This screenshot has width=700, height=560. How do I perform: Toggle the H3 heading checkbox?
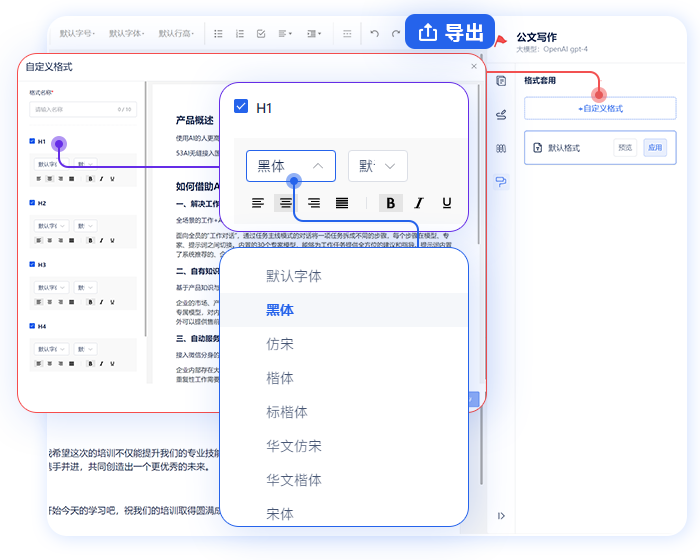click(x=32, y=264)
